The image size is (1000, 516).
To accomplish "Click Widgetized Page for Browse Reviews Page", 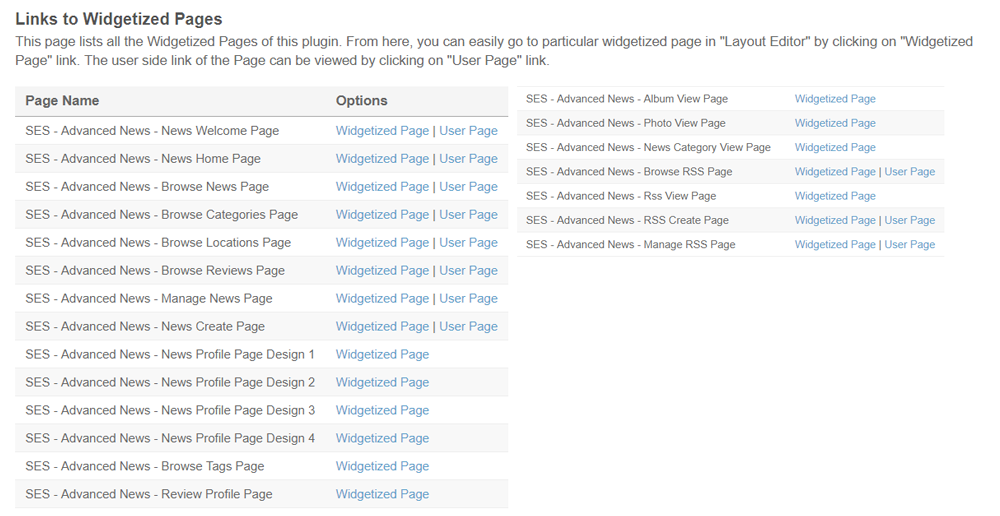I will click(x=382, y=271).
